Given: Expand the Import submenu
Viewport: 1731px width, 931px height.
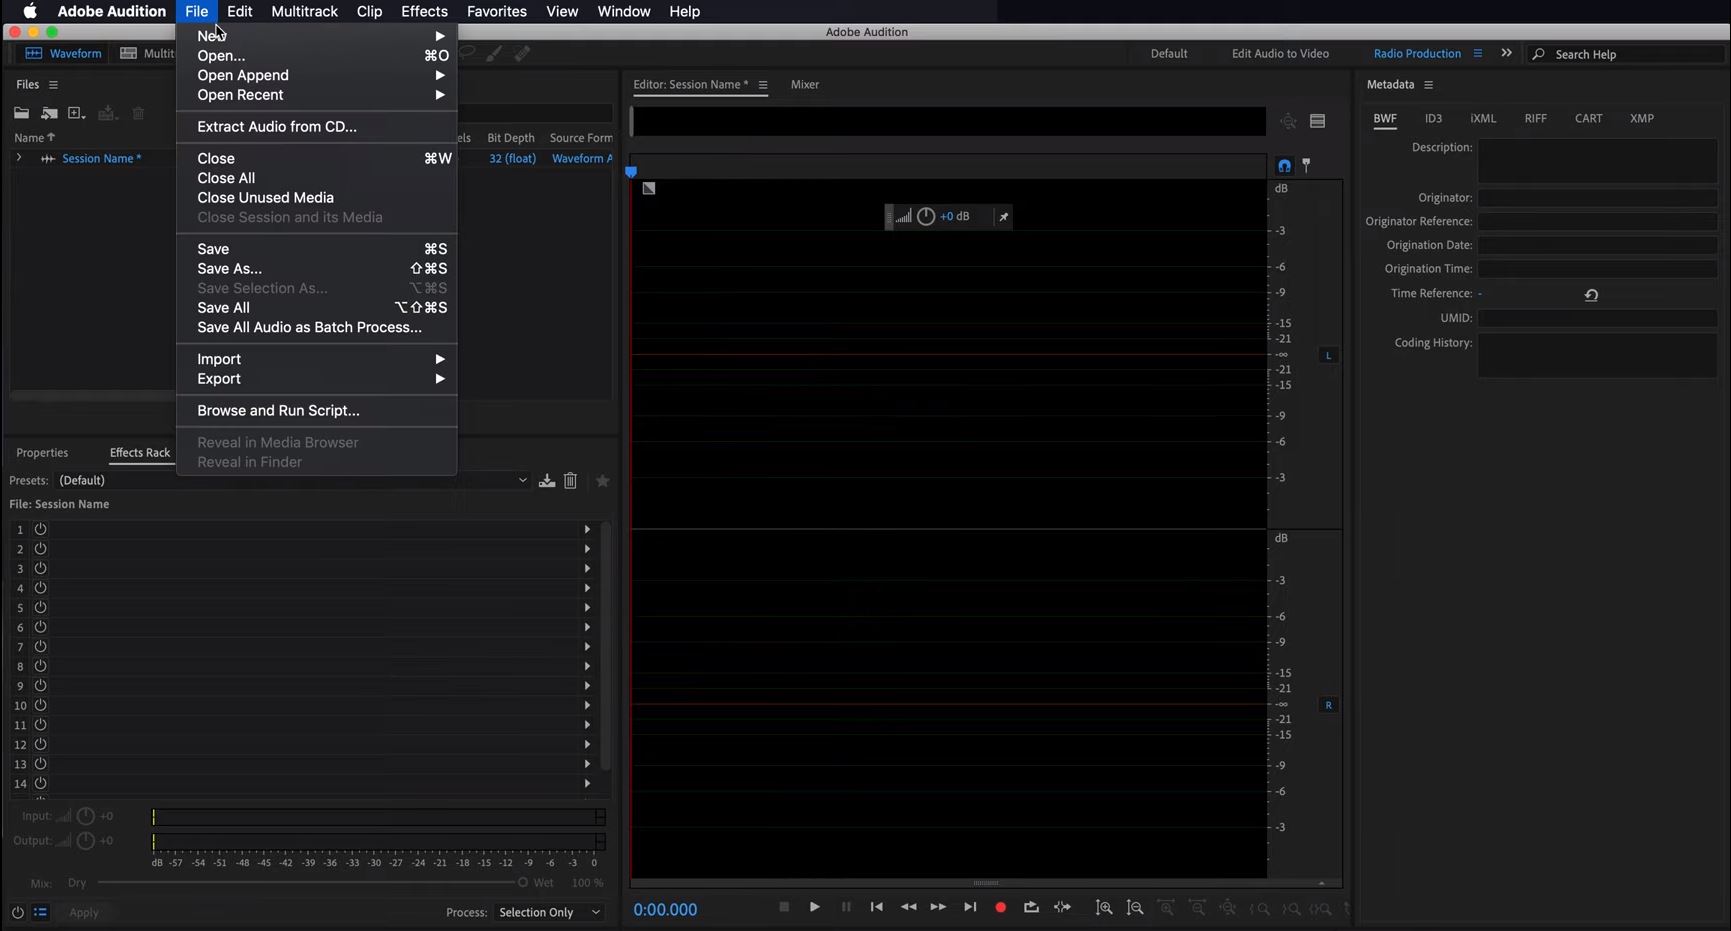Looking at the screenshot, I should [x=317, y=359].
